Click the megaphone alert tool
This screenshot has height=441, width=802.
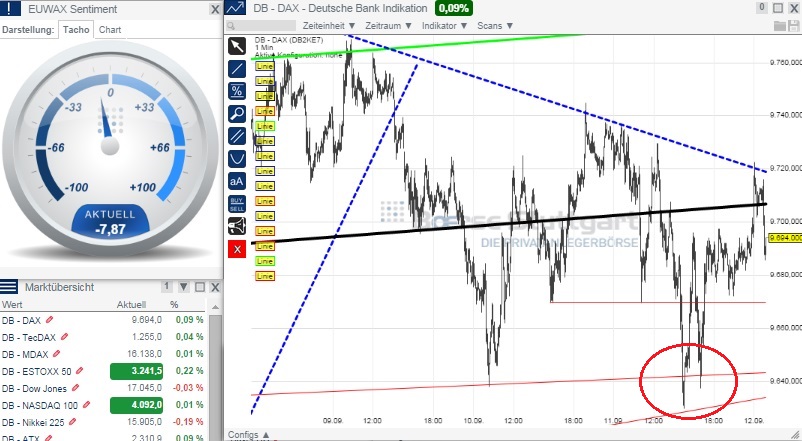pyautogui.click(x=237, y=226)
